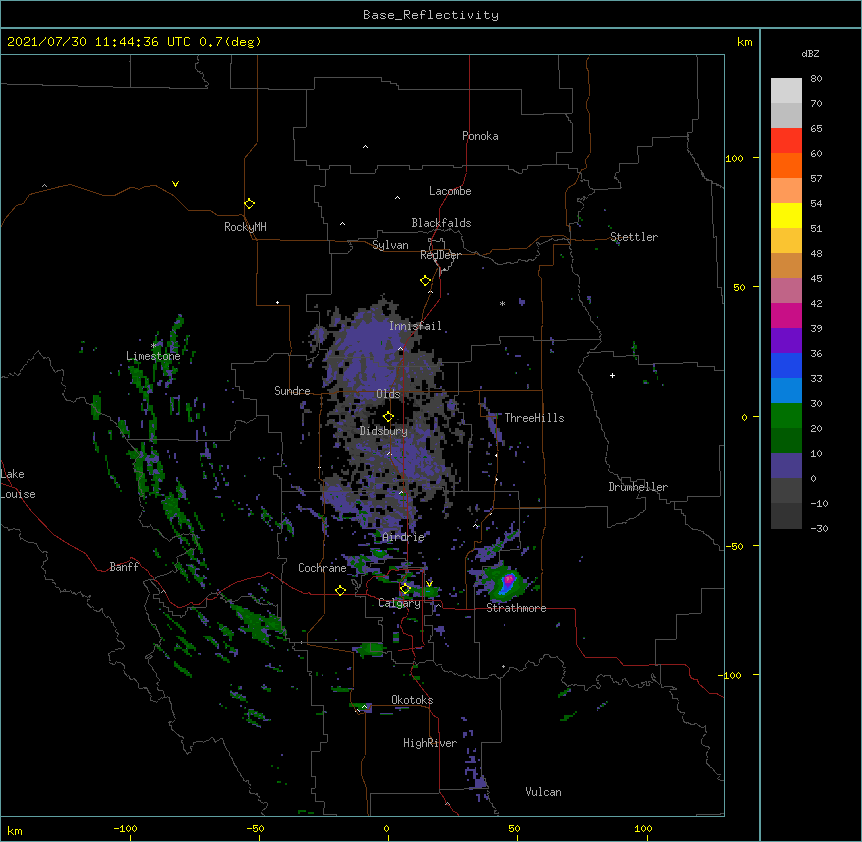Click the RedDeer city label
The image size is (862, 842).
[440, 255]
